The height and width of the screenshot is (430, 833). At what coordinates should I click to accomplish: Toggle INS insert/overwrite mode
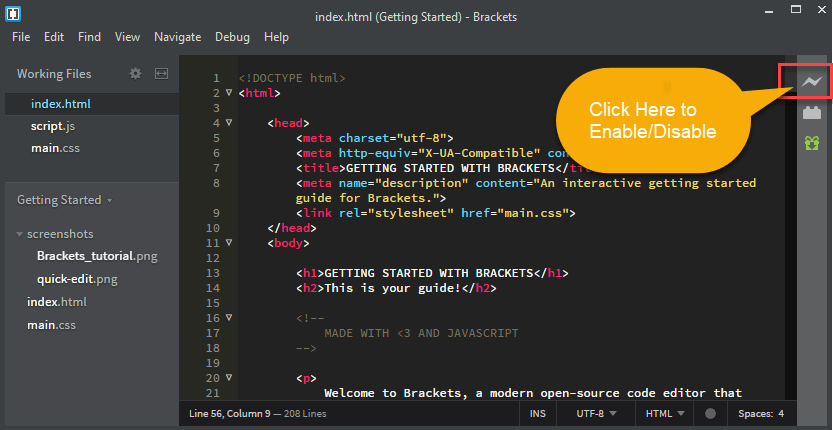pyautogui.click(x=538, y=414)
